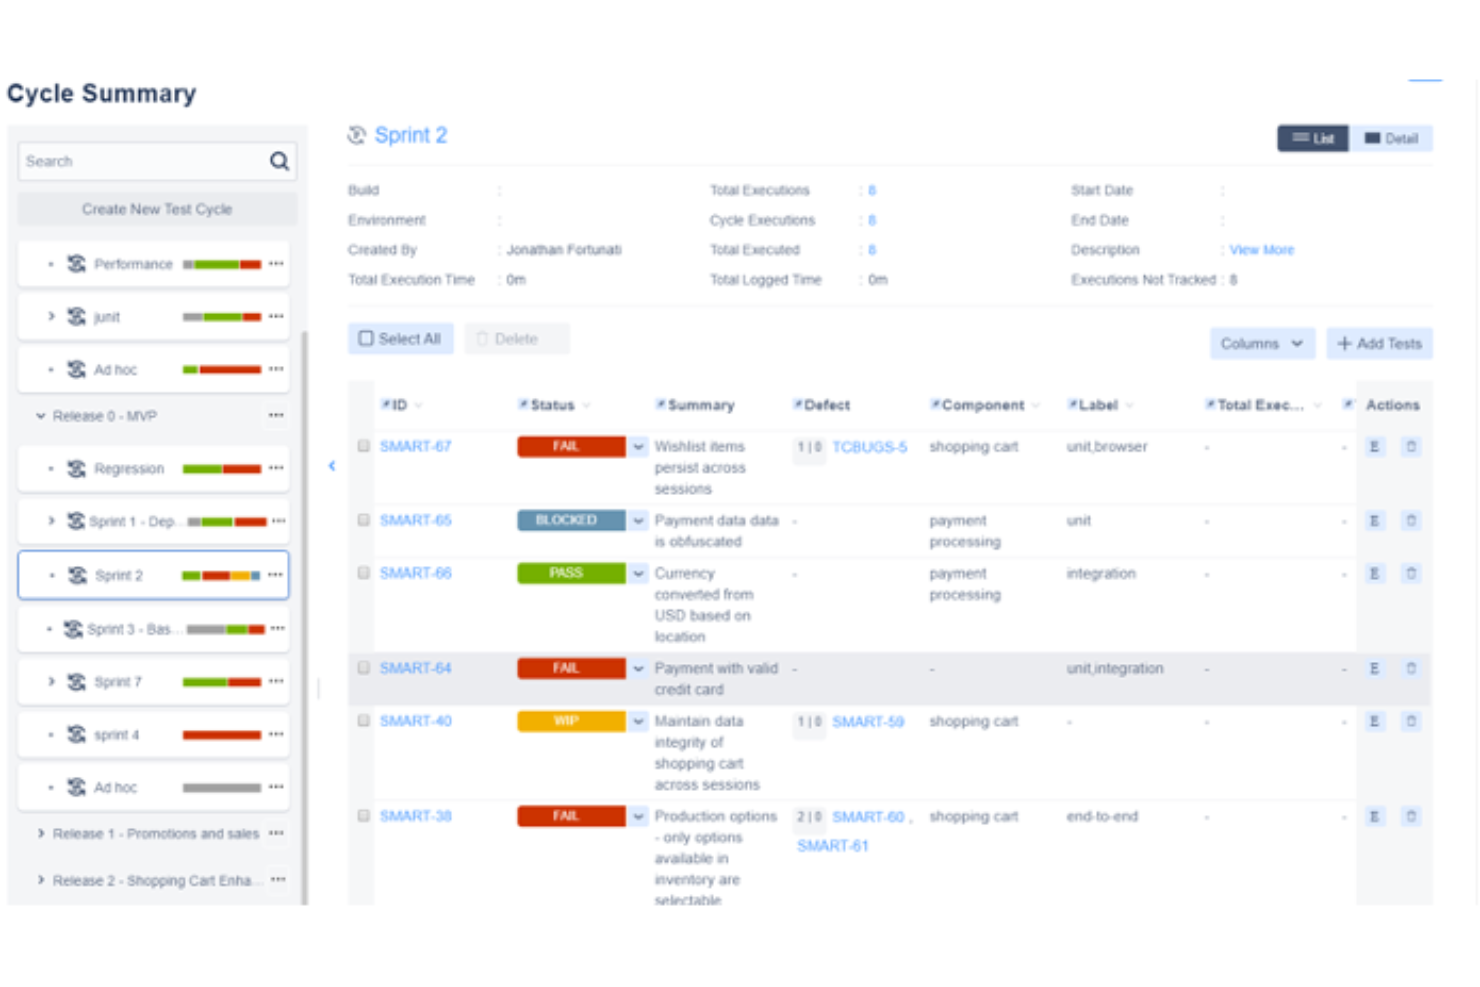1480x987 pixels.
Task: Open the TCBUGS-5 defect link
Action: [868, 447]
